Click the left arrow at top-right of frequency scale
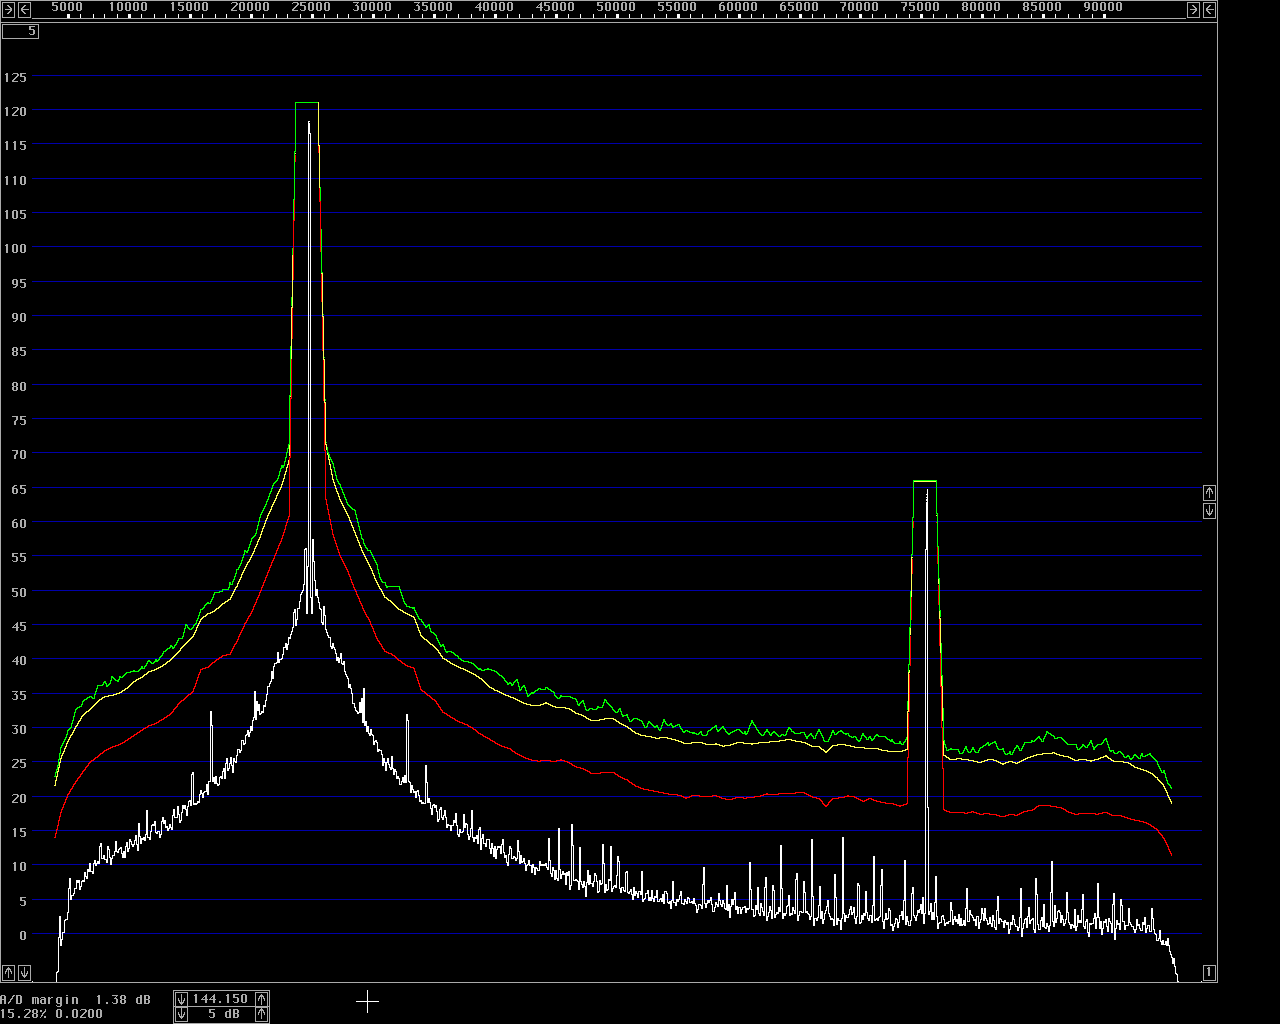The image size is (1280, 1024). (1209, 9)
